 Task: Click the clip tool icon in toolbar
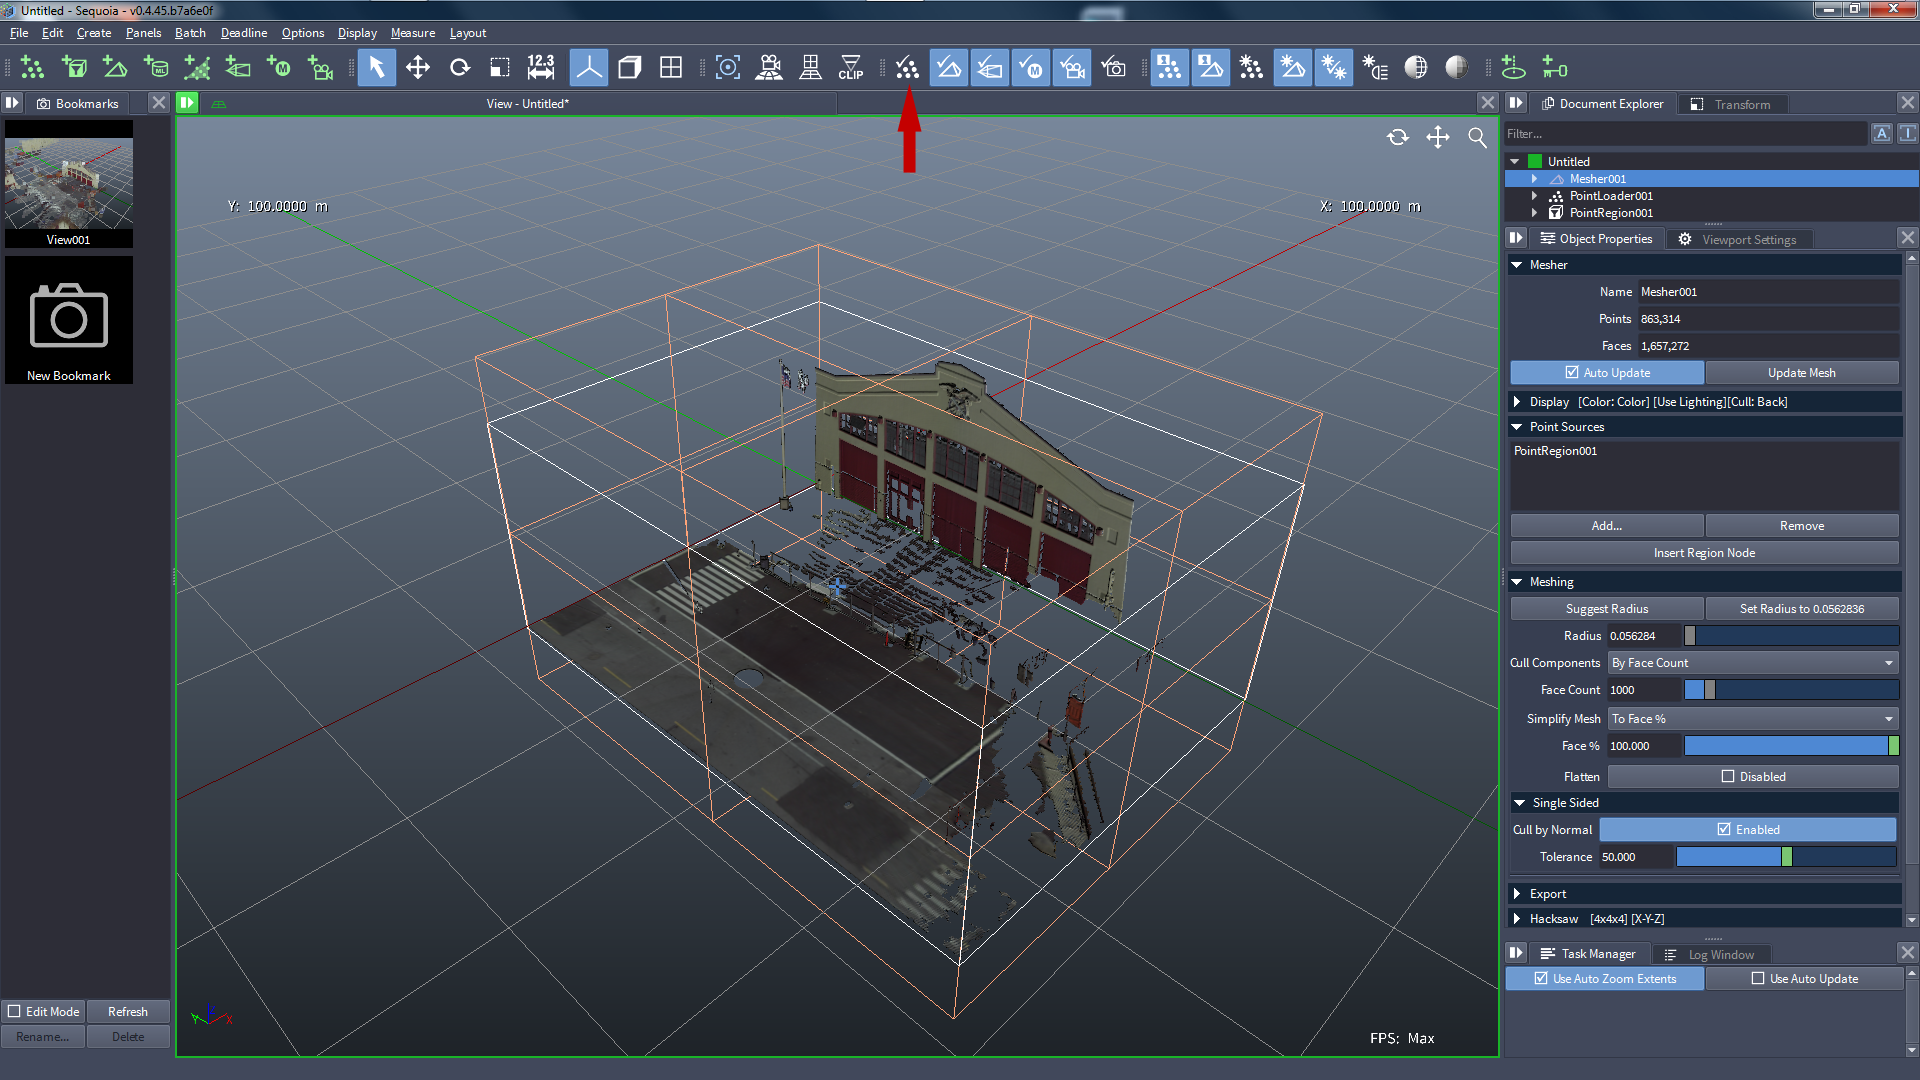coord(853,67)
